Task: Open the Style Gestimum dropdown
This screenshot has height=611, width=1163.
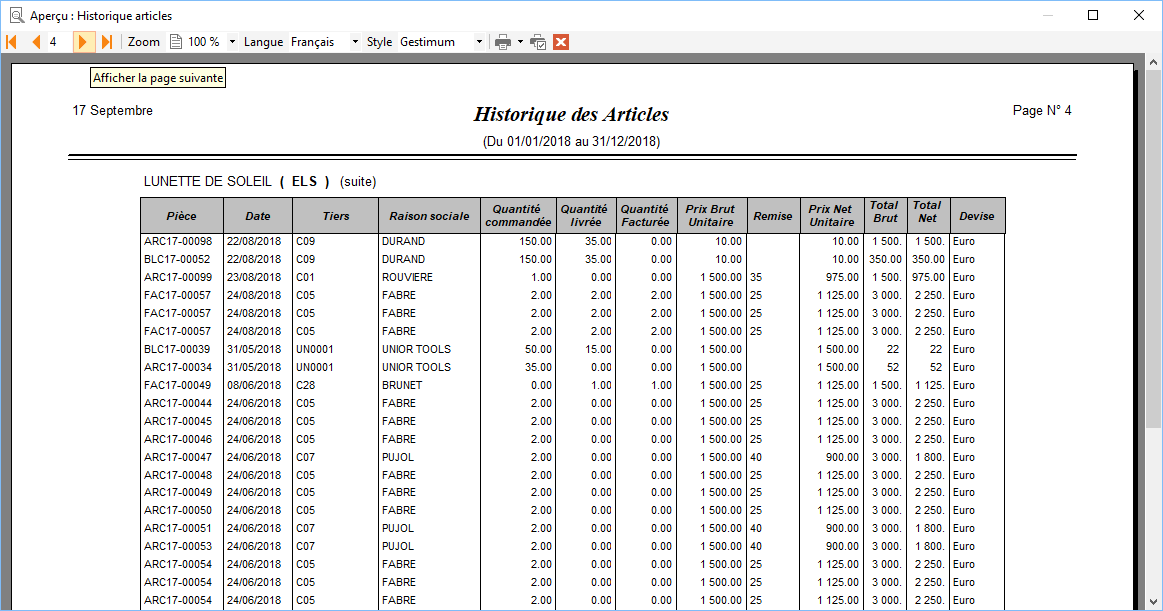Action: (x=479, y=42)
